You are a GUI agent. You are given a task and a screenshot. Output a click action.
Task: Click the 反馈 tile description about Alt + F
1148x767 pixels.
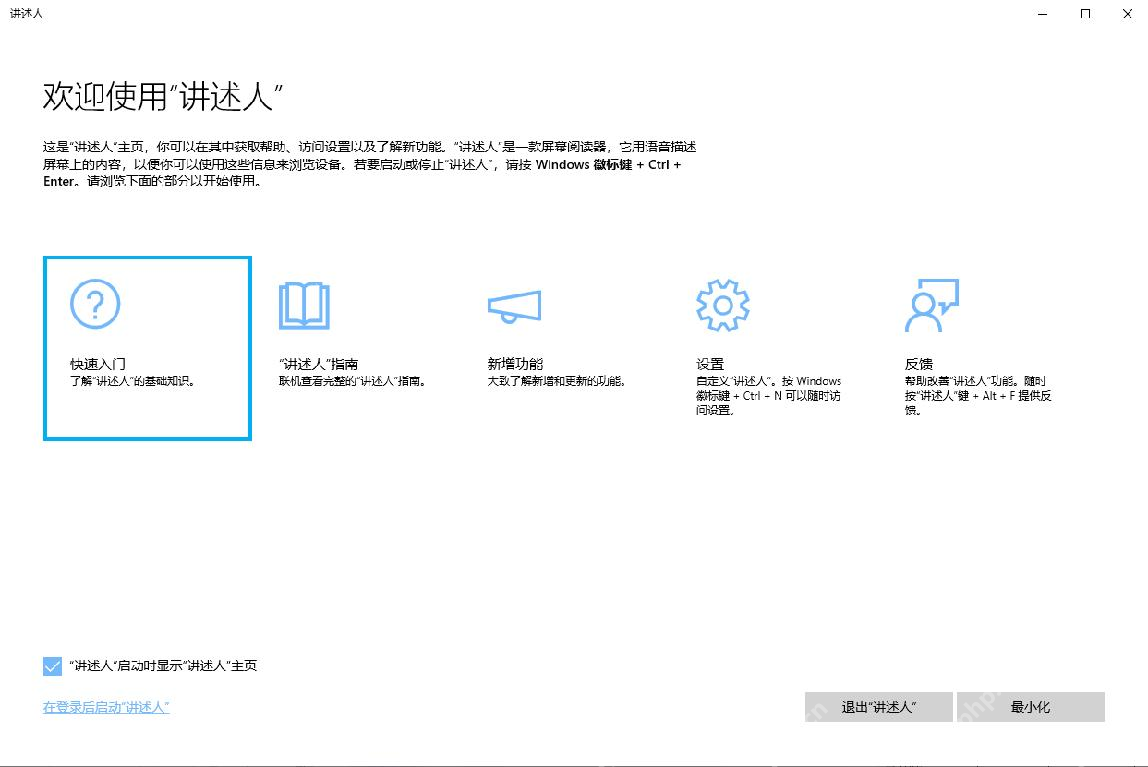(x=978, y=395)
